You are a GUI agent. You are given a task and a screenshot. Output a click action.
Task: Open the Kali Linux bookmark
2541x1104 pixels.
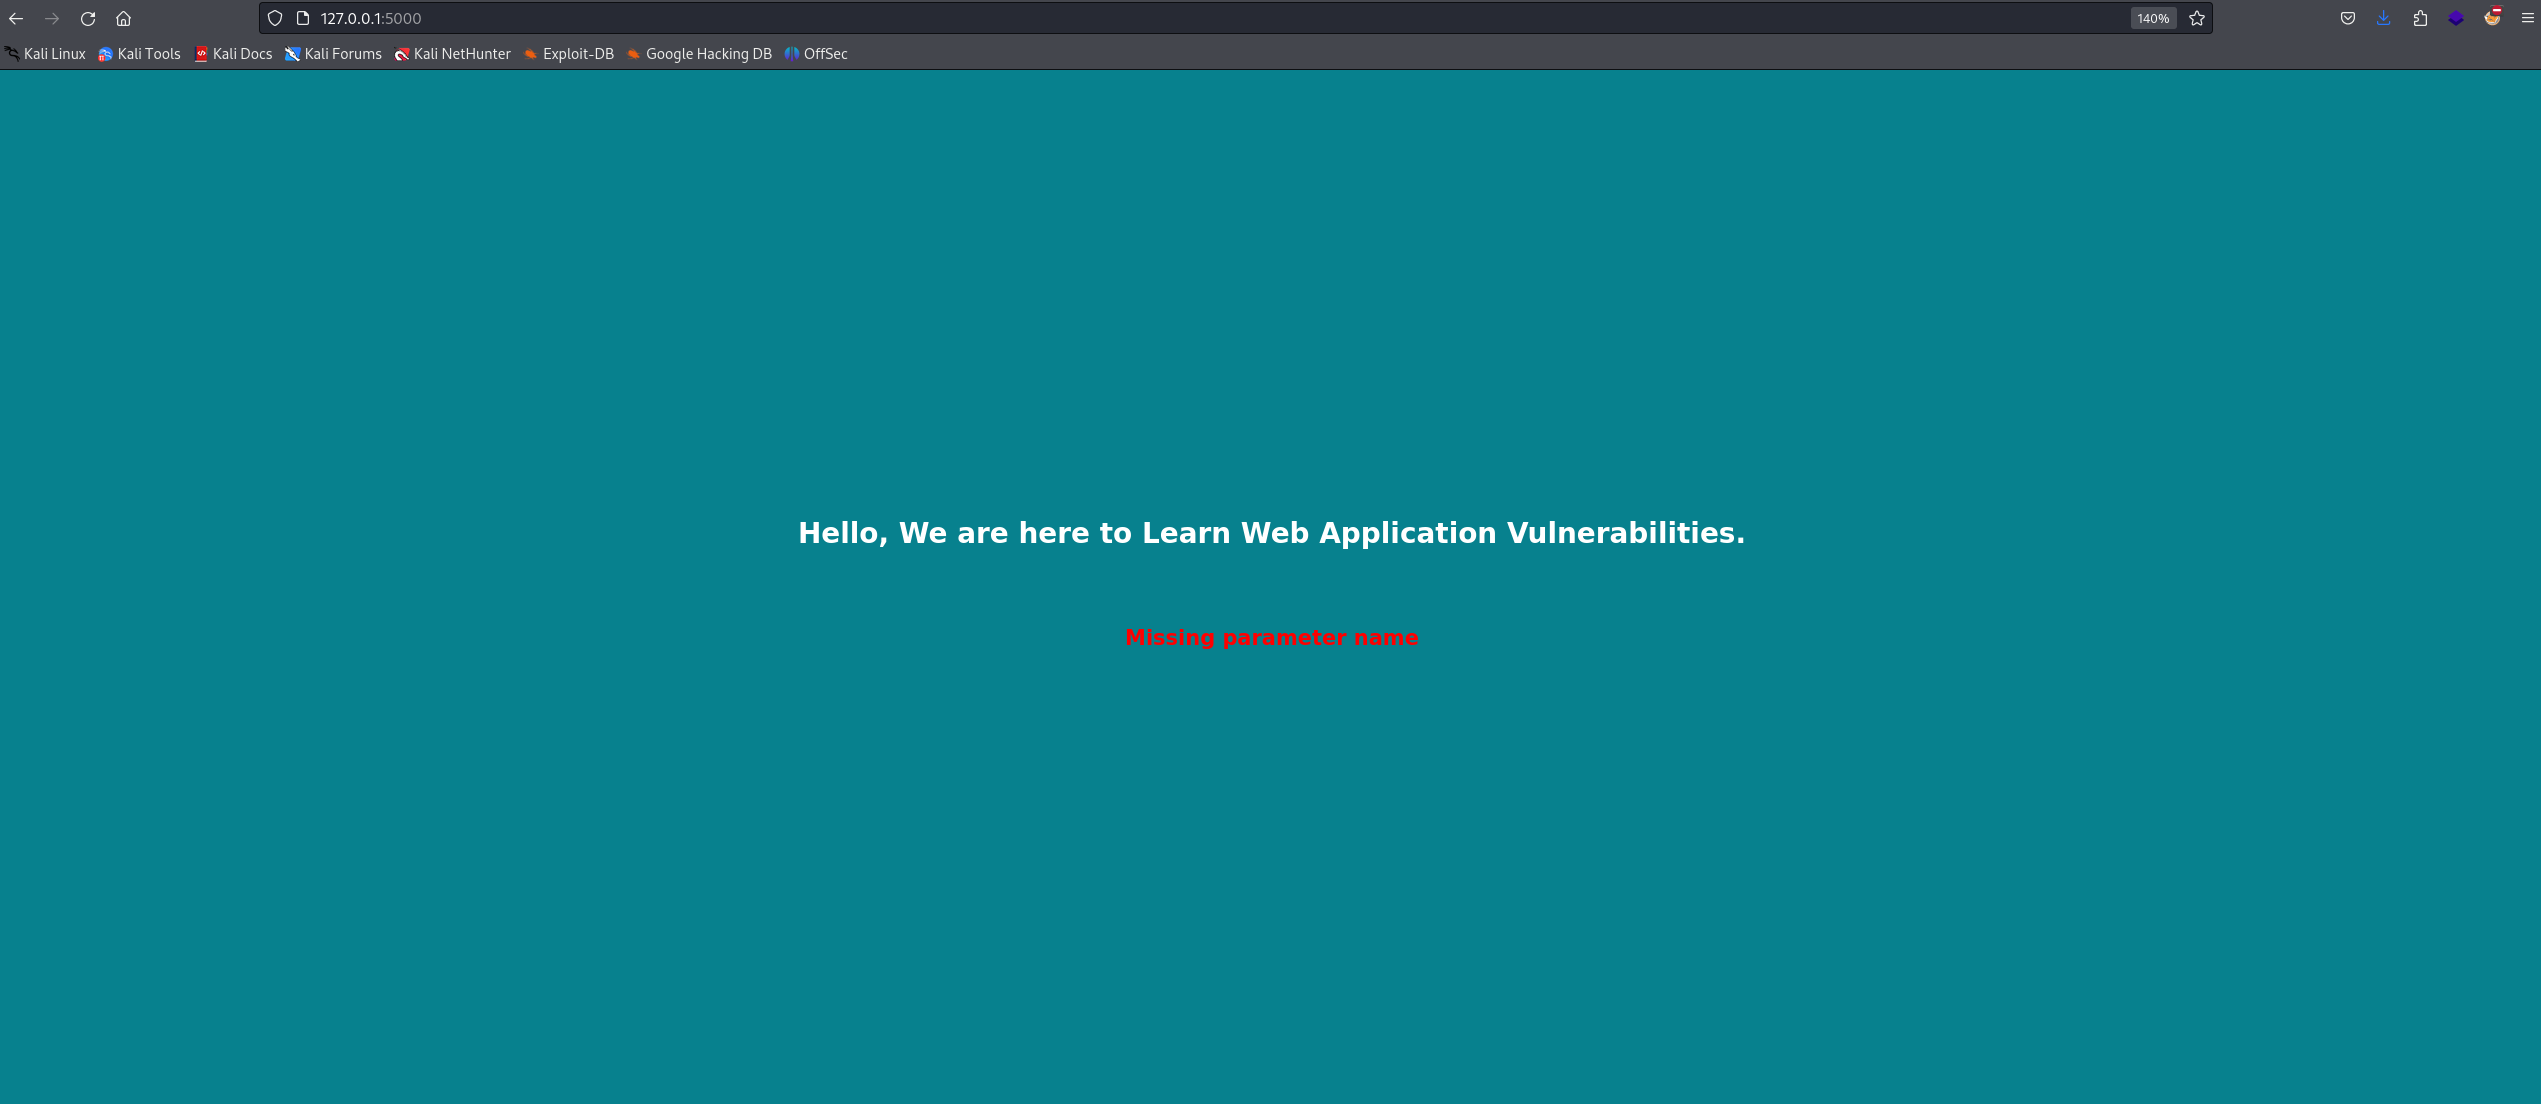(46, 54)
